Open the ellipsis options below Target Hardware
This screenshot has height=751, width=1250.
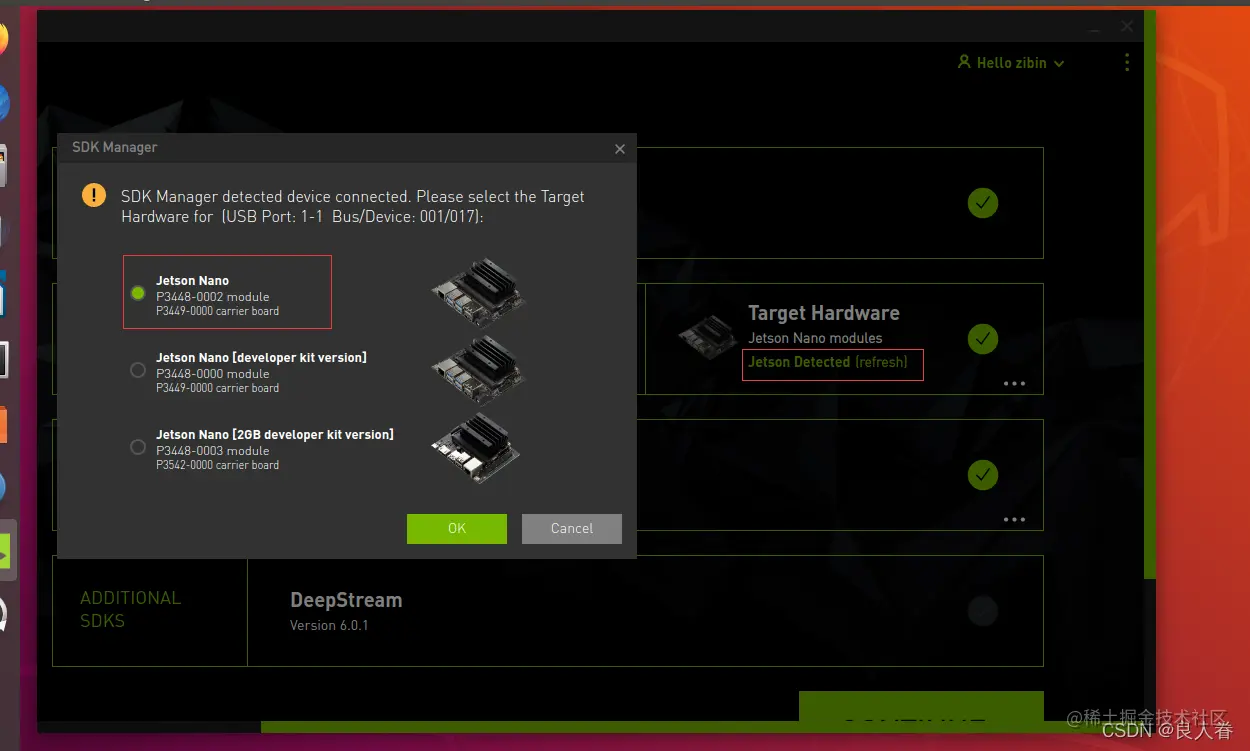coord(1015,519)
